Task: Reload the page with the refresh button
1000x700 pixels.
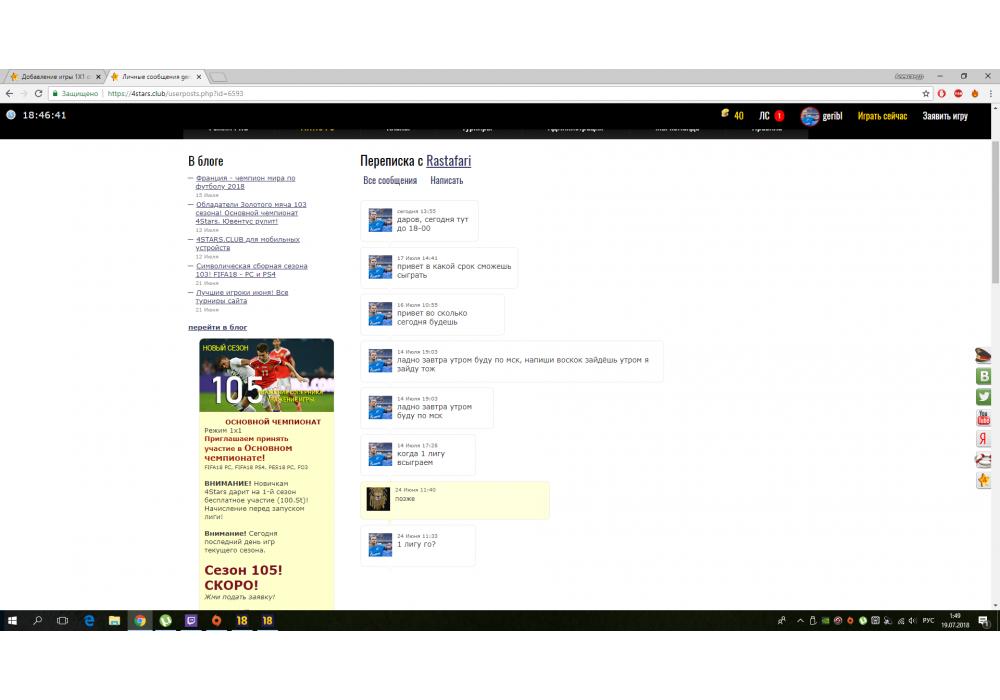Action: tap(38, 93)
